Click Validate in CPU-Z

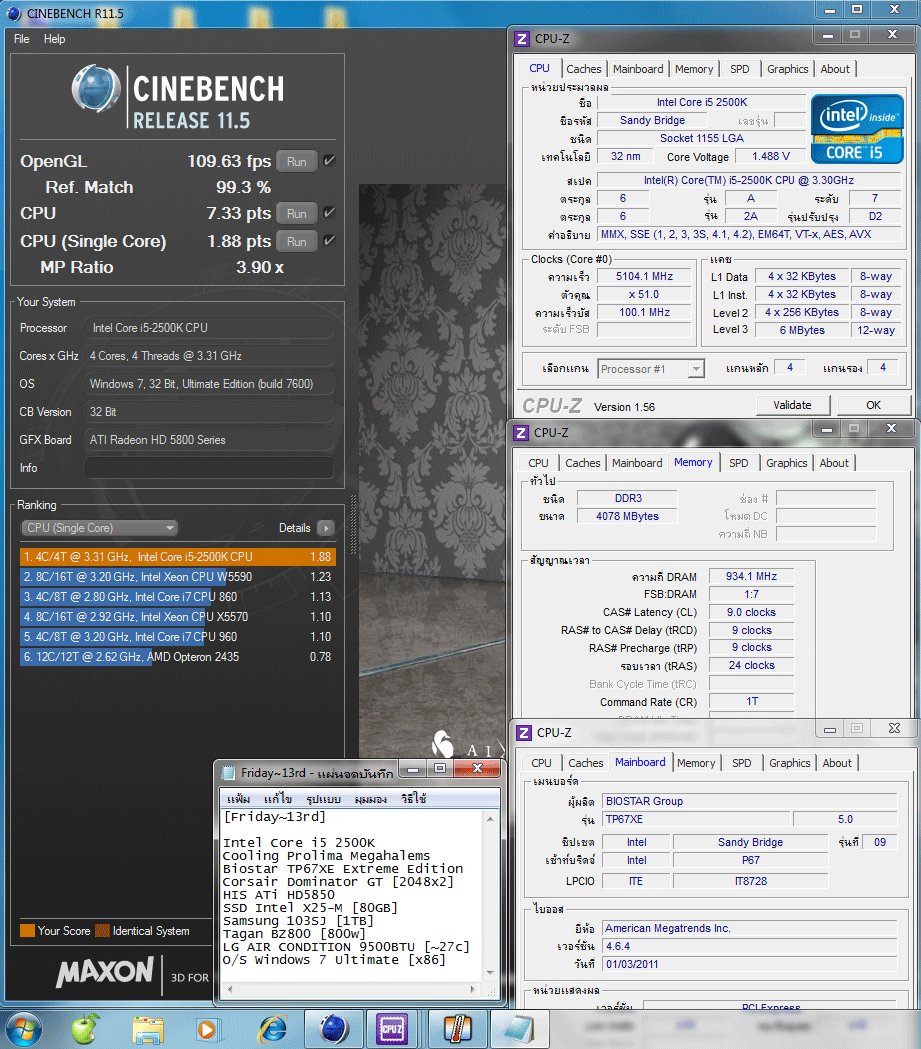pyautogui.click(x=793, y=405)
